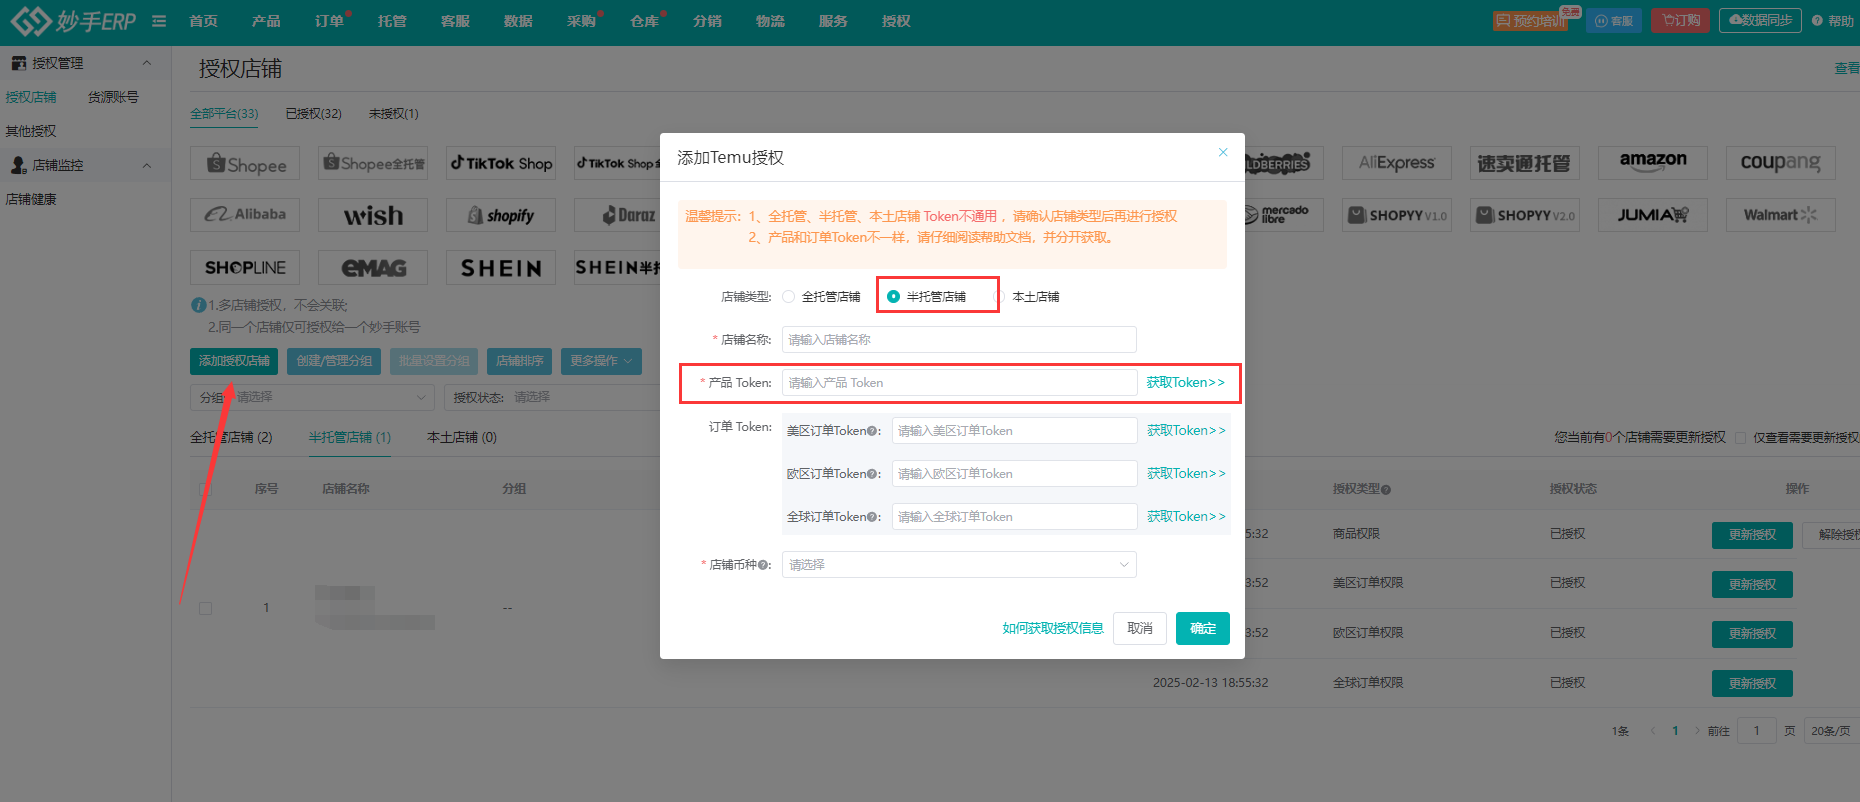
Task: Select the Shopee platform logo
Action: (245, 164)
